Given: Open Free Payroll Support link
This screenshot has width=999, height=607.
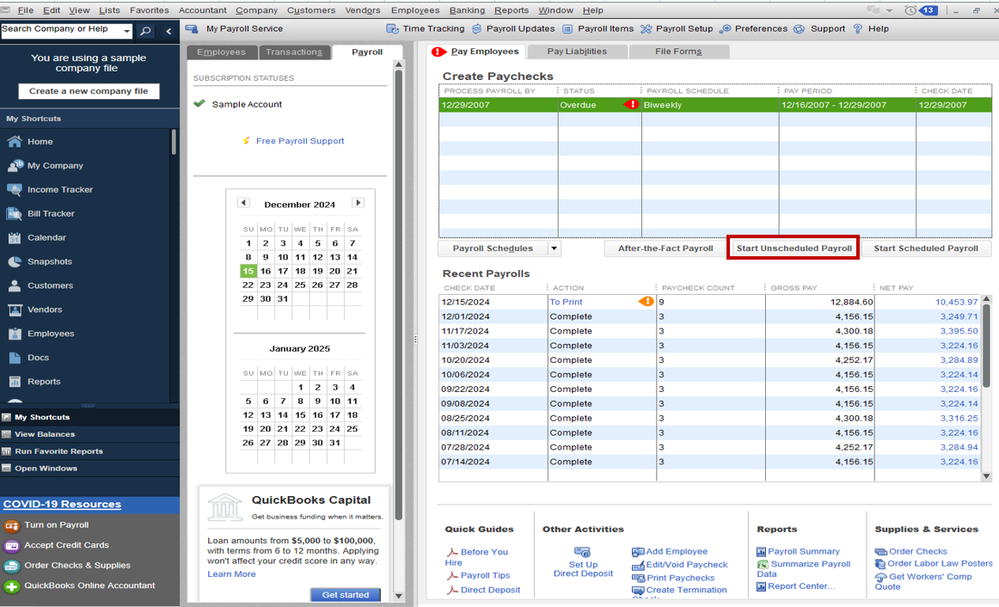Looking at the screenshot, I should pos(299,141).
